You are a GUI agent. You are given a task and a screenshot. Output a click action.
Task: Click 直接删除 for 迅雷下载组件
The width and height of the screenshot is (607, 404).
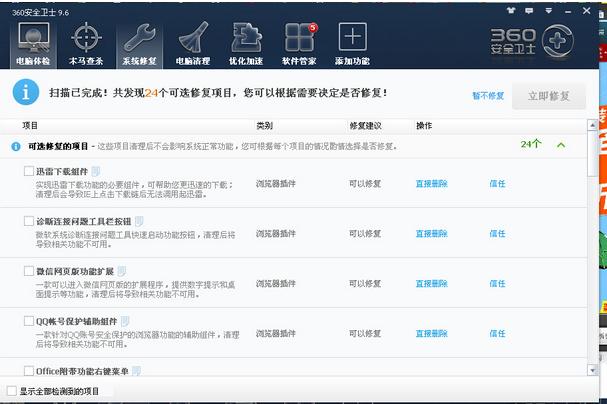click(432, 183)
